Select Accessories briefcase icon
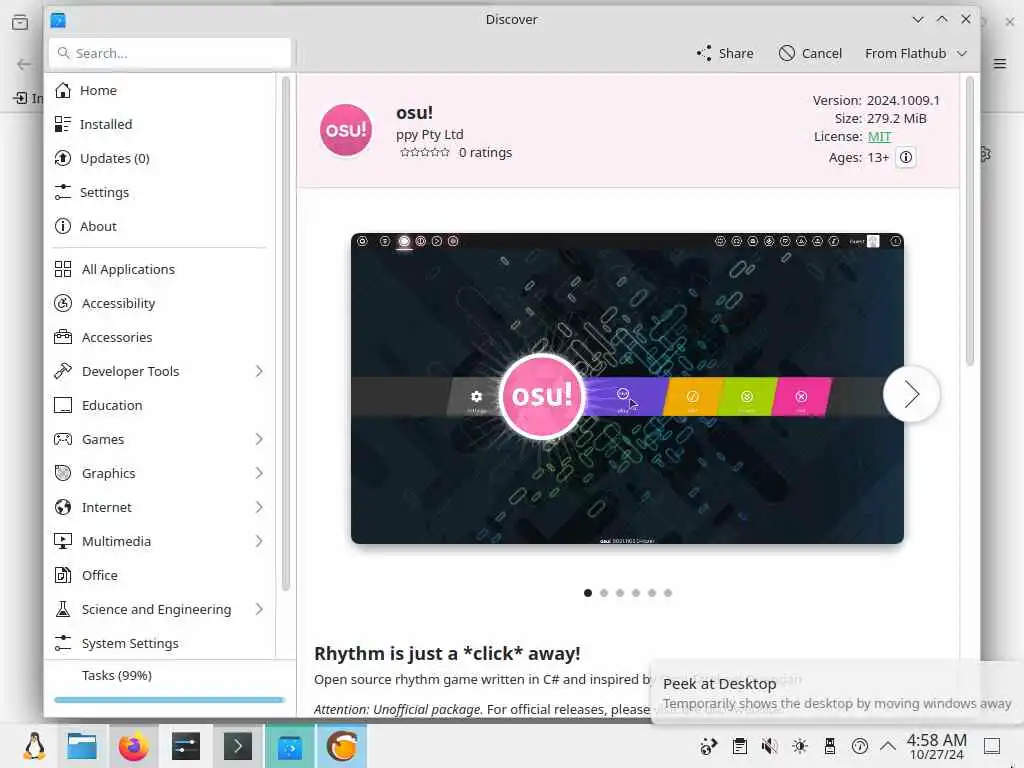The width and height of the screenshot is (1024, 768). click(63, 337)
